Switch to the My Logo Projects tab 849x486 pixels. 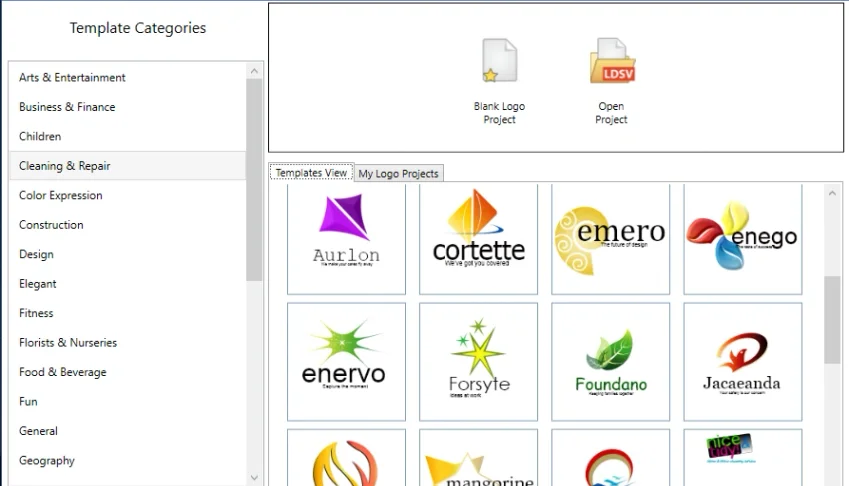coord(399,173)
